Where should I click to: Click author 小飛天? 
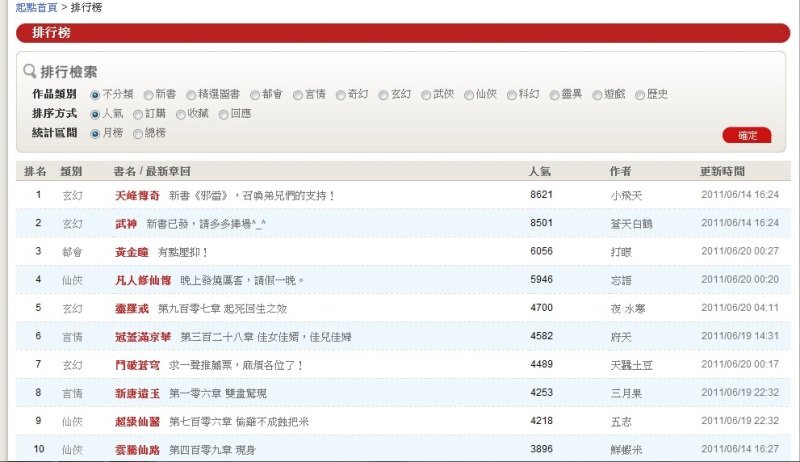point(626,195)
